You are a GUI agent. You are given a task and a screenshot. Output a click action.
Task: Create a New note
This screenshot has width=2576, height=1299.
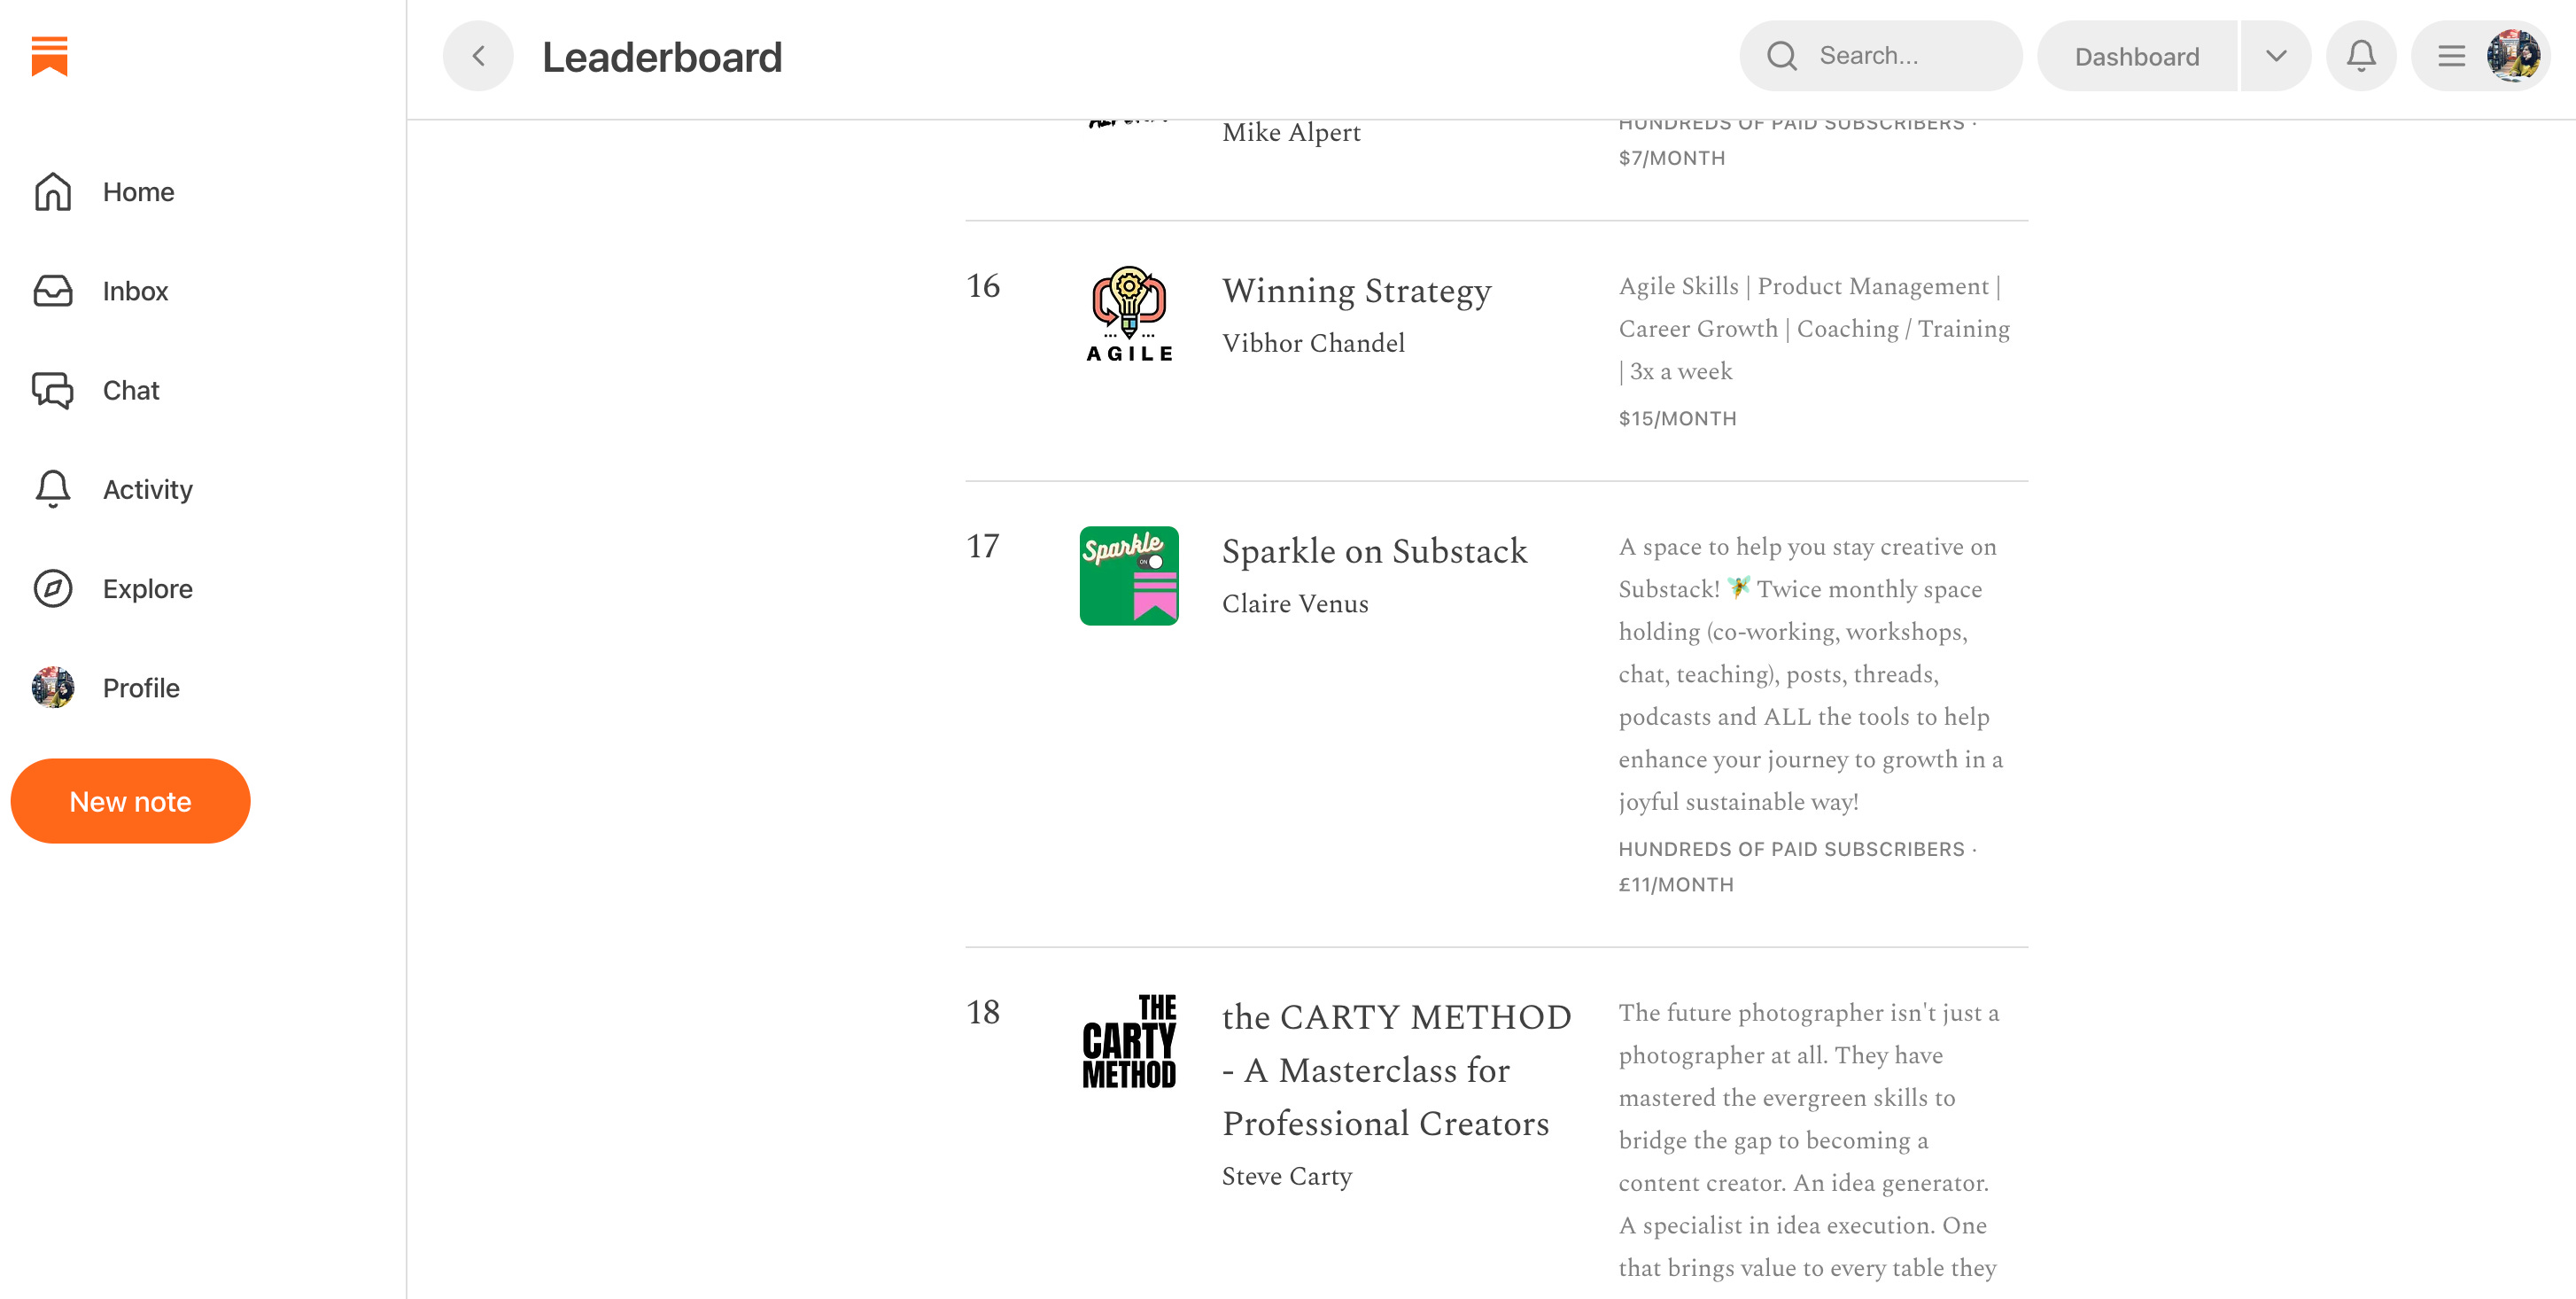tap(130, 800)
